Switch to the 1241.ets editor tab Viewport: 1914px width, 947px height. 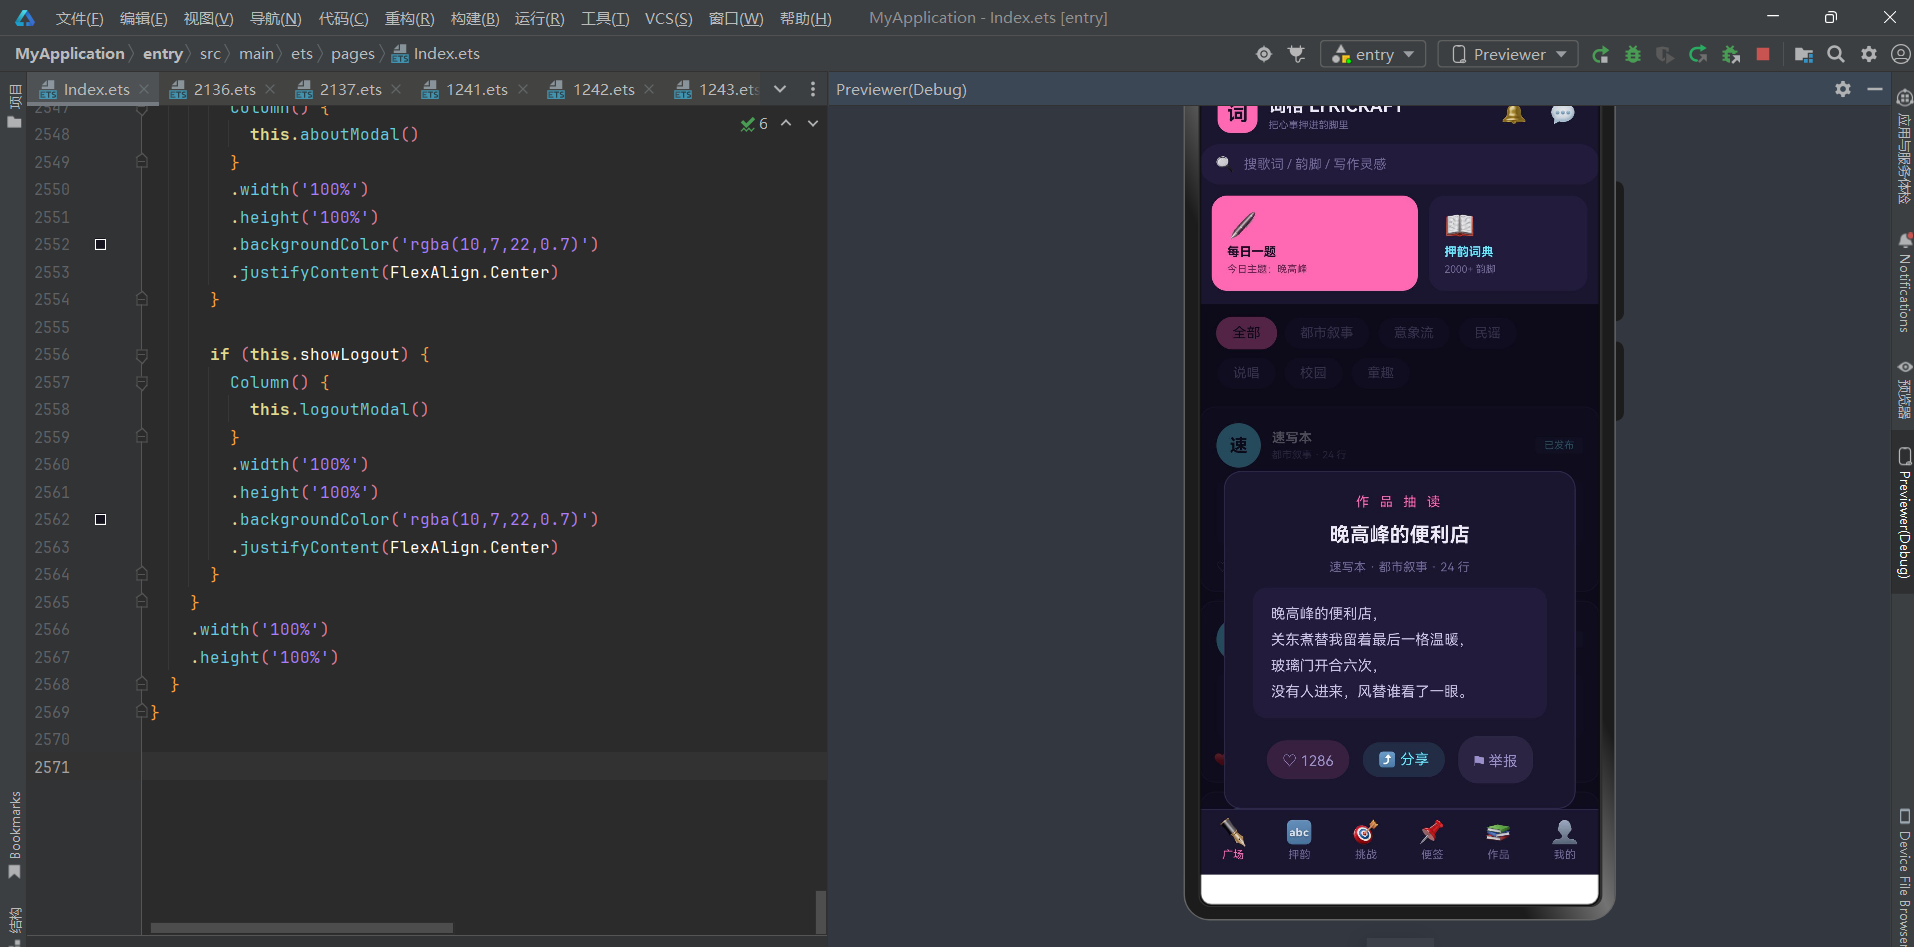(x=476, y=89)
